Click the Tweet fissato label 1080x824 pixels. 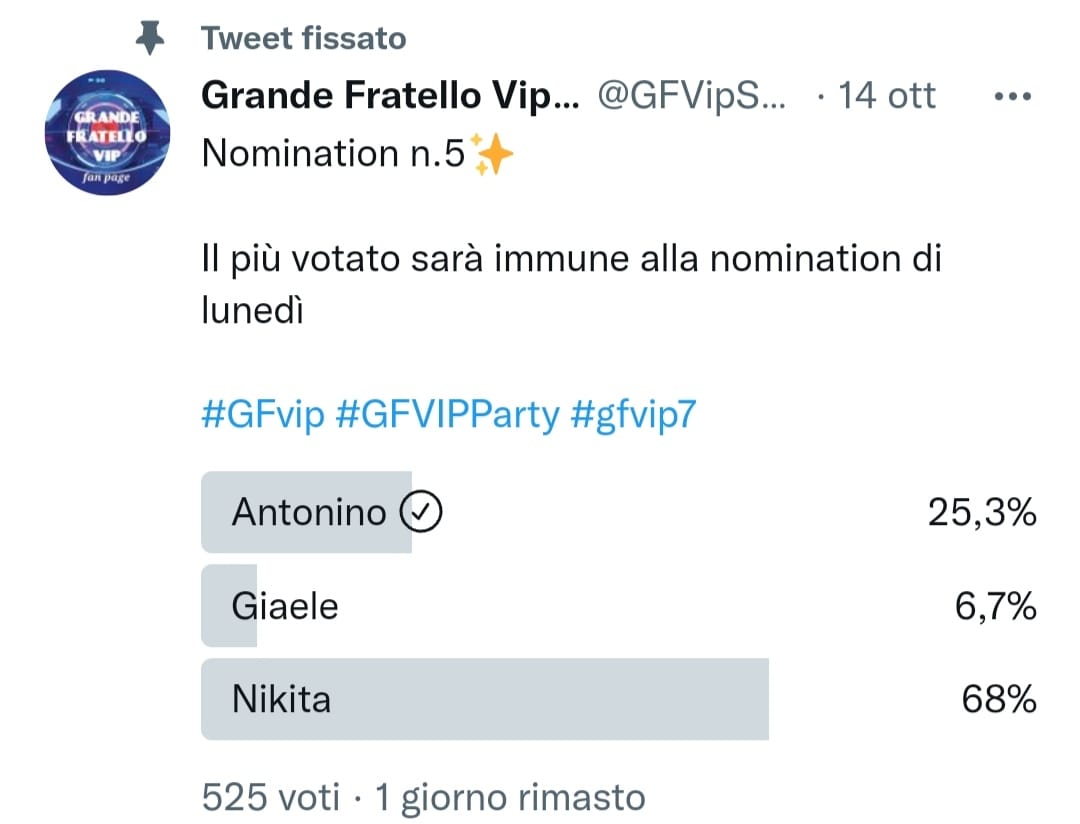point(304,39)
